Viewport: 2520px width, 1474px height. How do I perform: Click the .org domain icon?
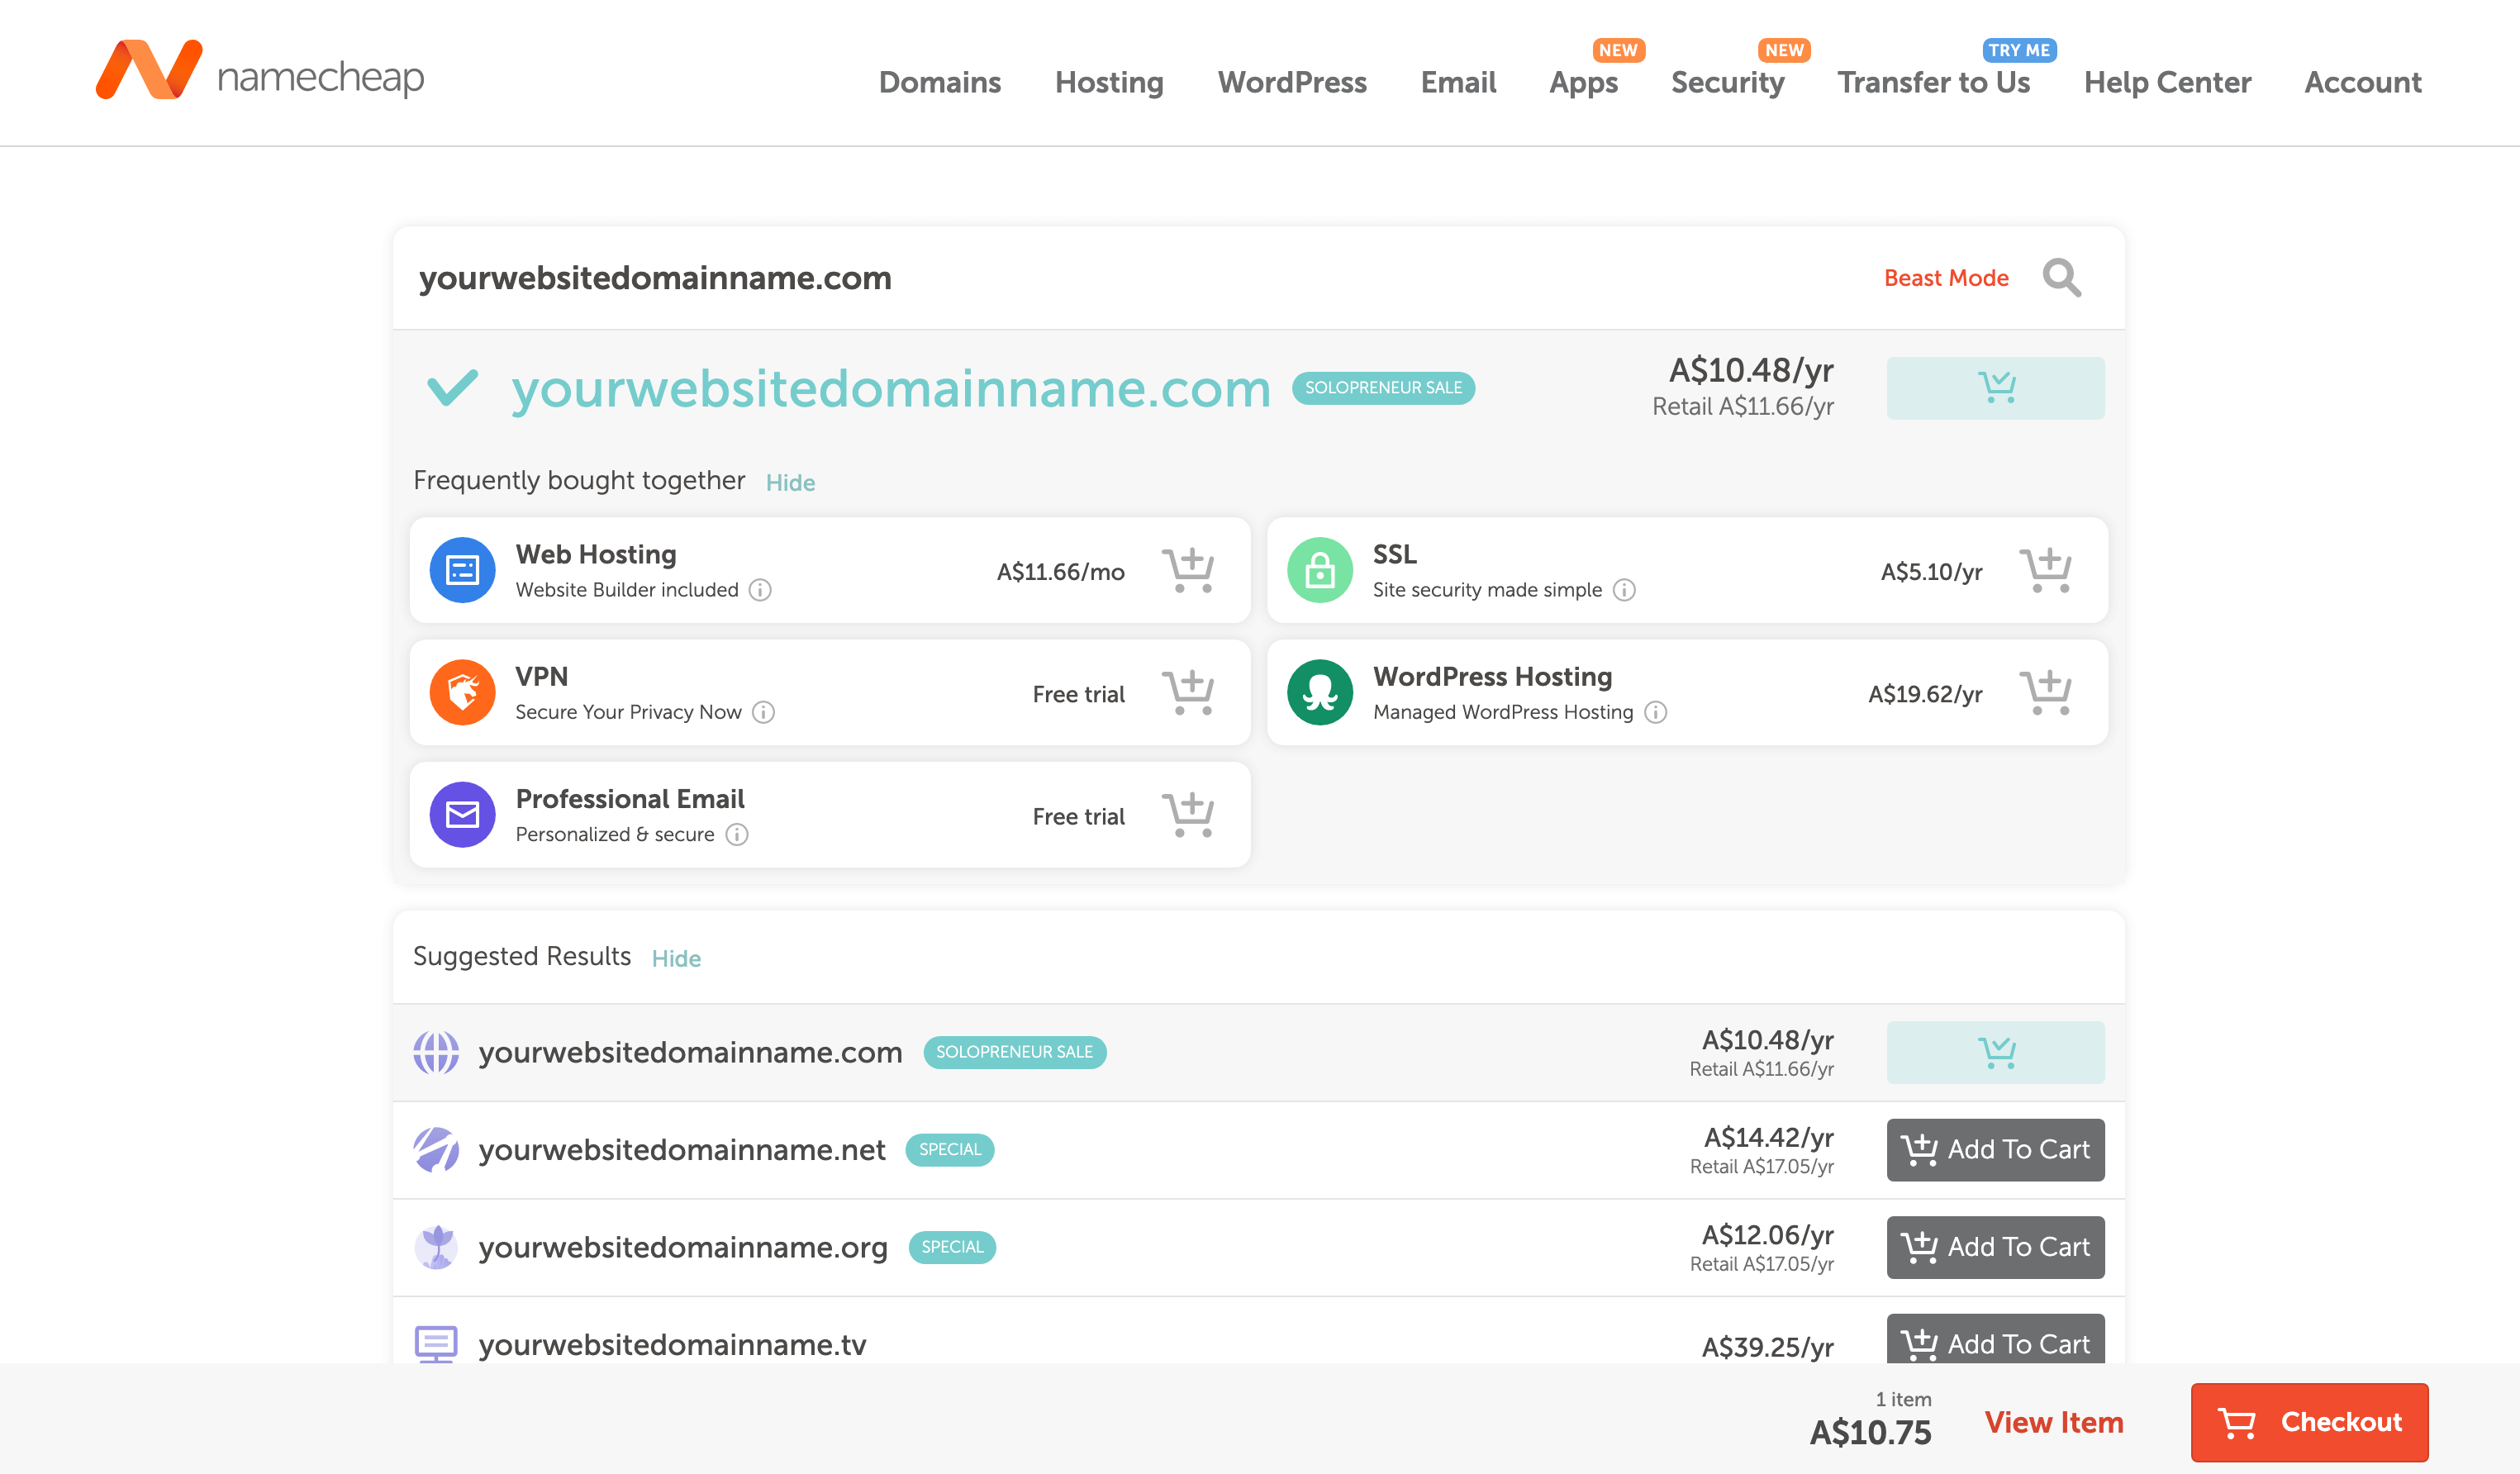click(x=436, y=1247)
